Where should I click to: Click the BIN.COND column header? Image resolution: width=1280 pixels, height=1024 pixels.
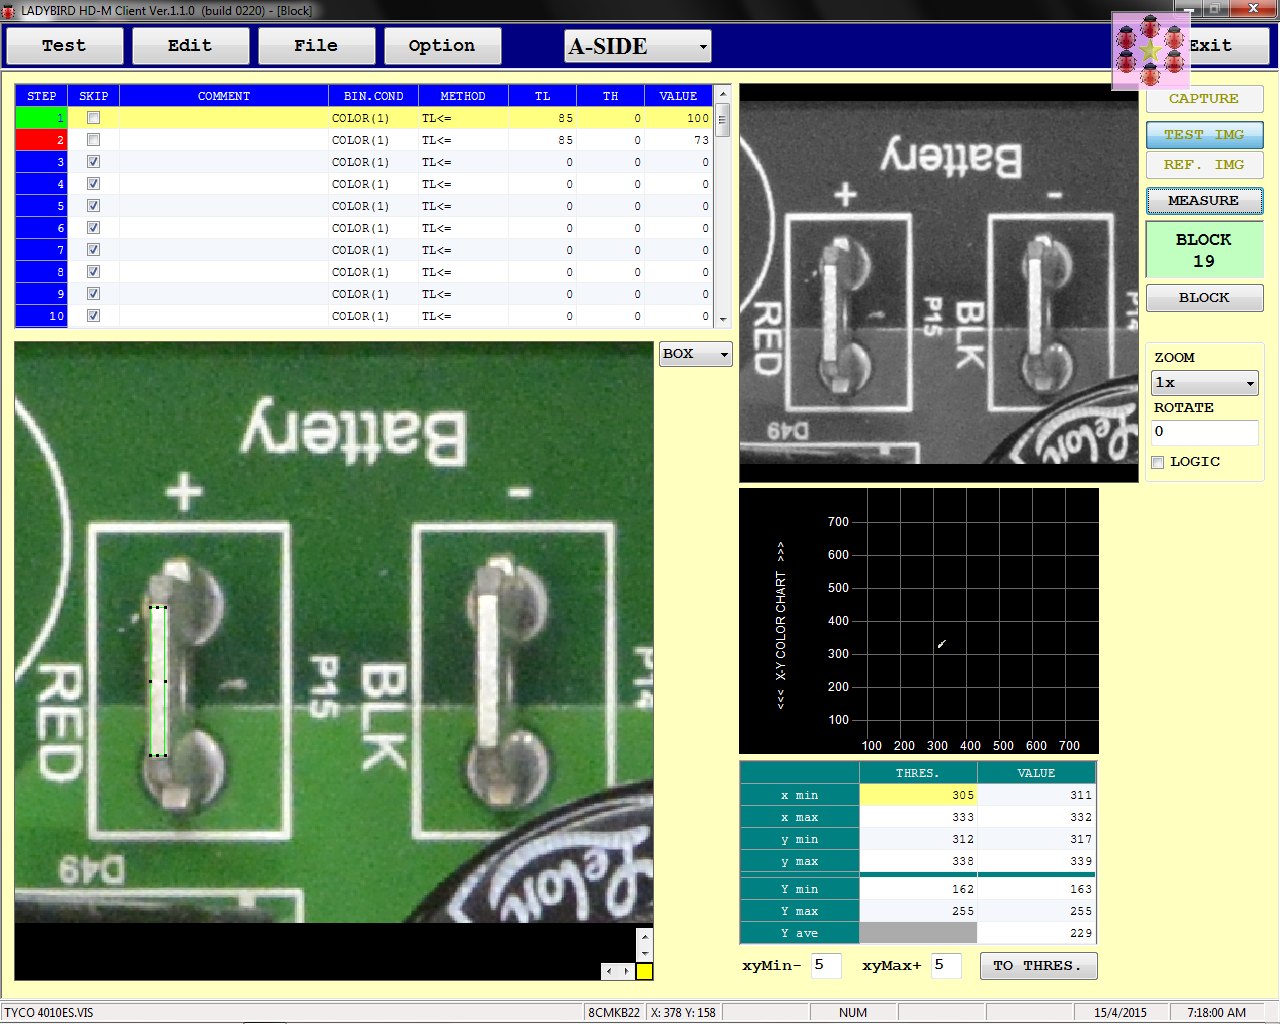tap(374, 96)
